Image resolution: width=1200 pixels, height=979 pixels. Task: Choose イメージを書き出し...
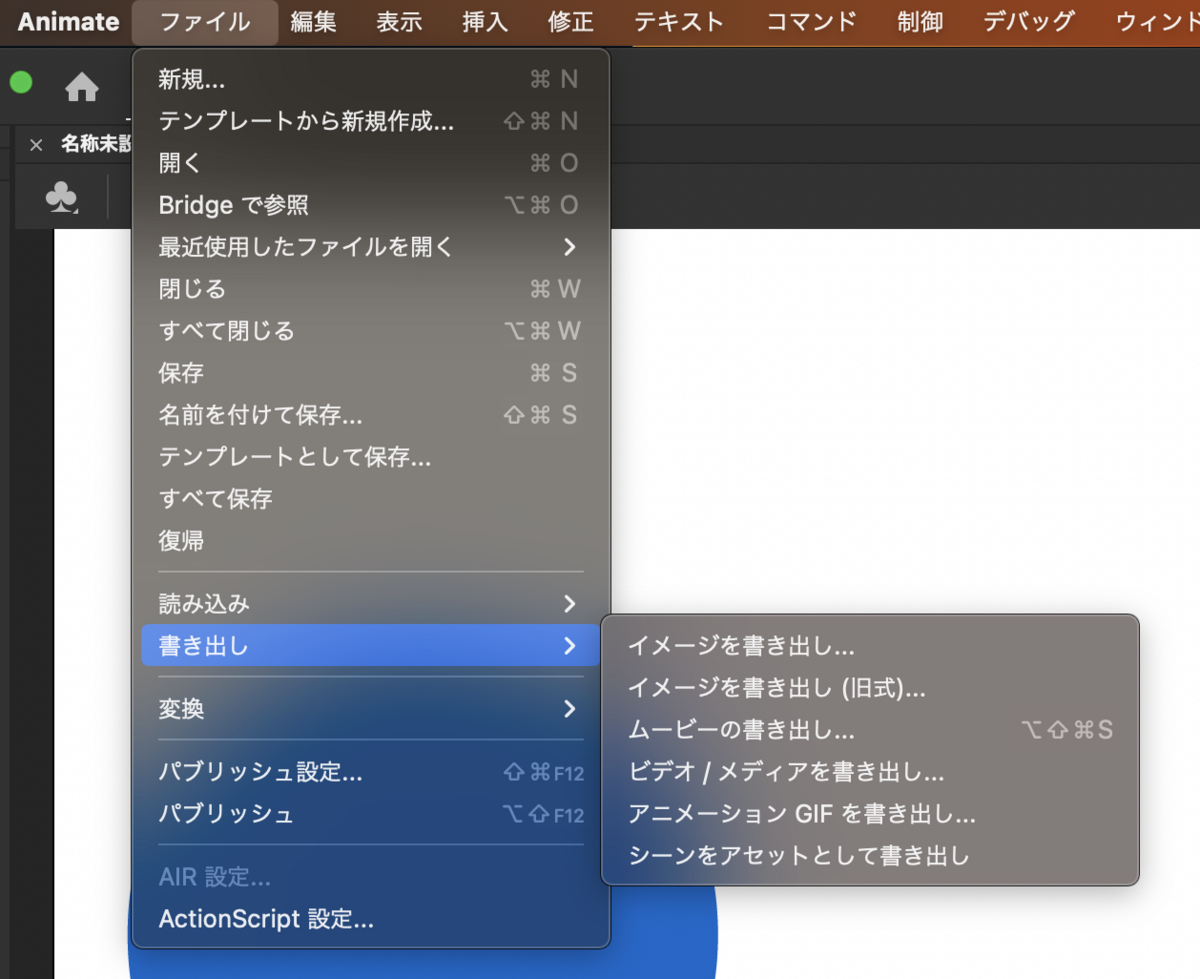click(870, 646)
